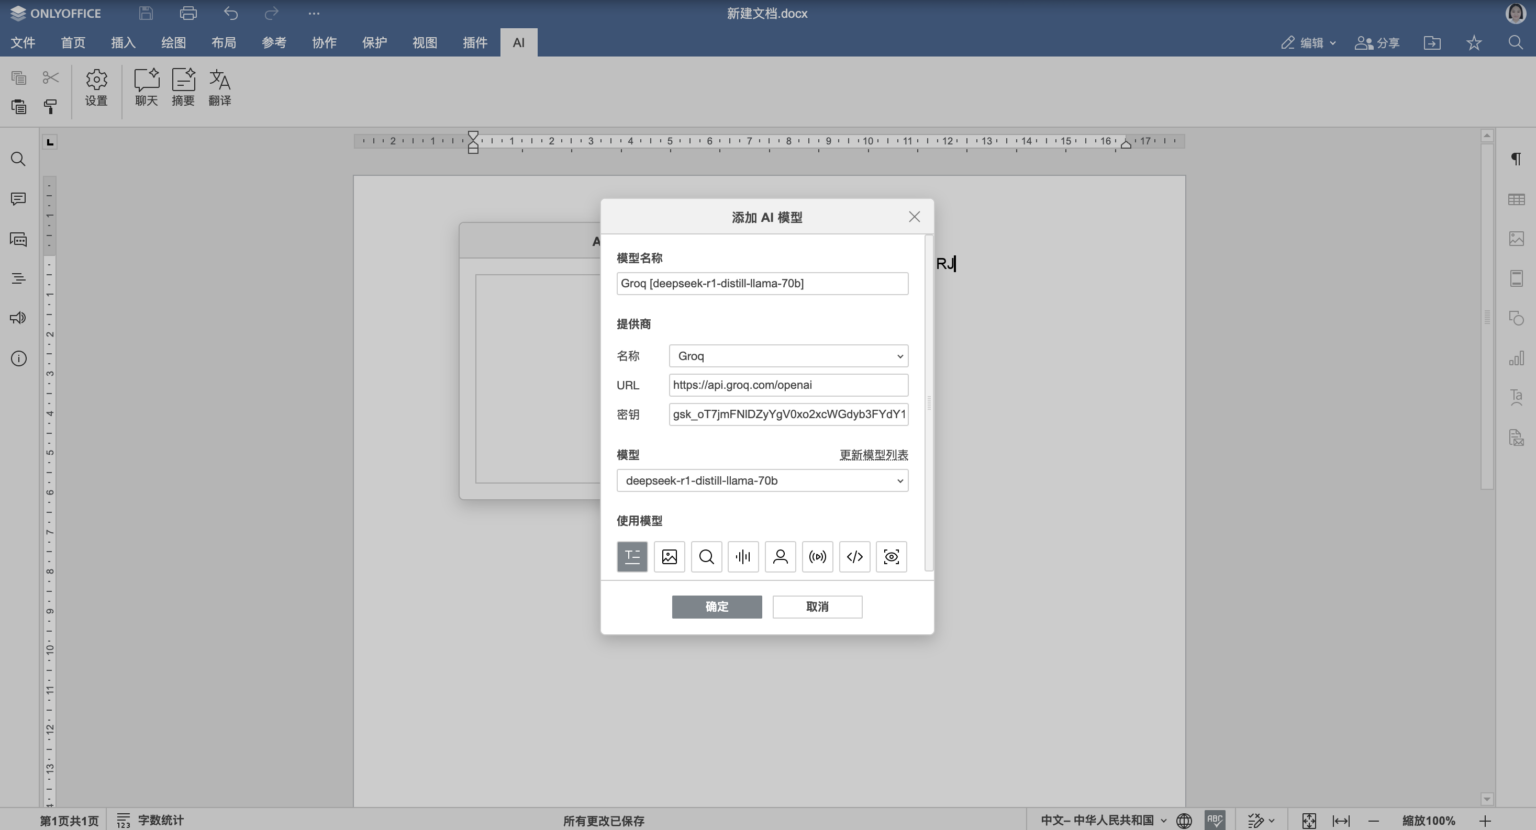Open the AI plugin settings

(95, 89)
